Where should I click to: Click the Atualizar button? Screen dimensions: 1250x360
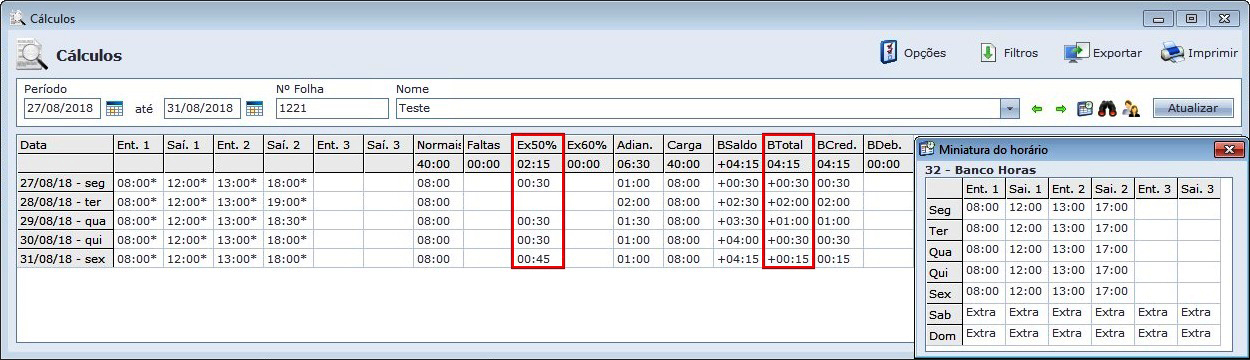[1192, 108]
